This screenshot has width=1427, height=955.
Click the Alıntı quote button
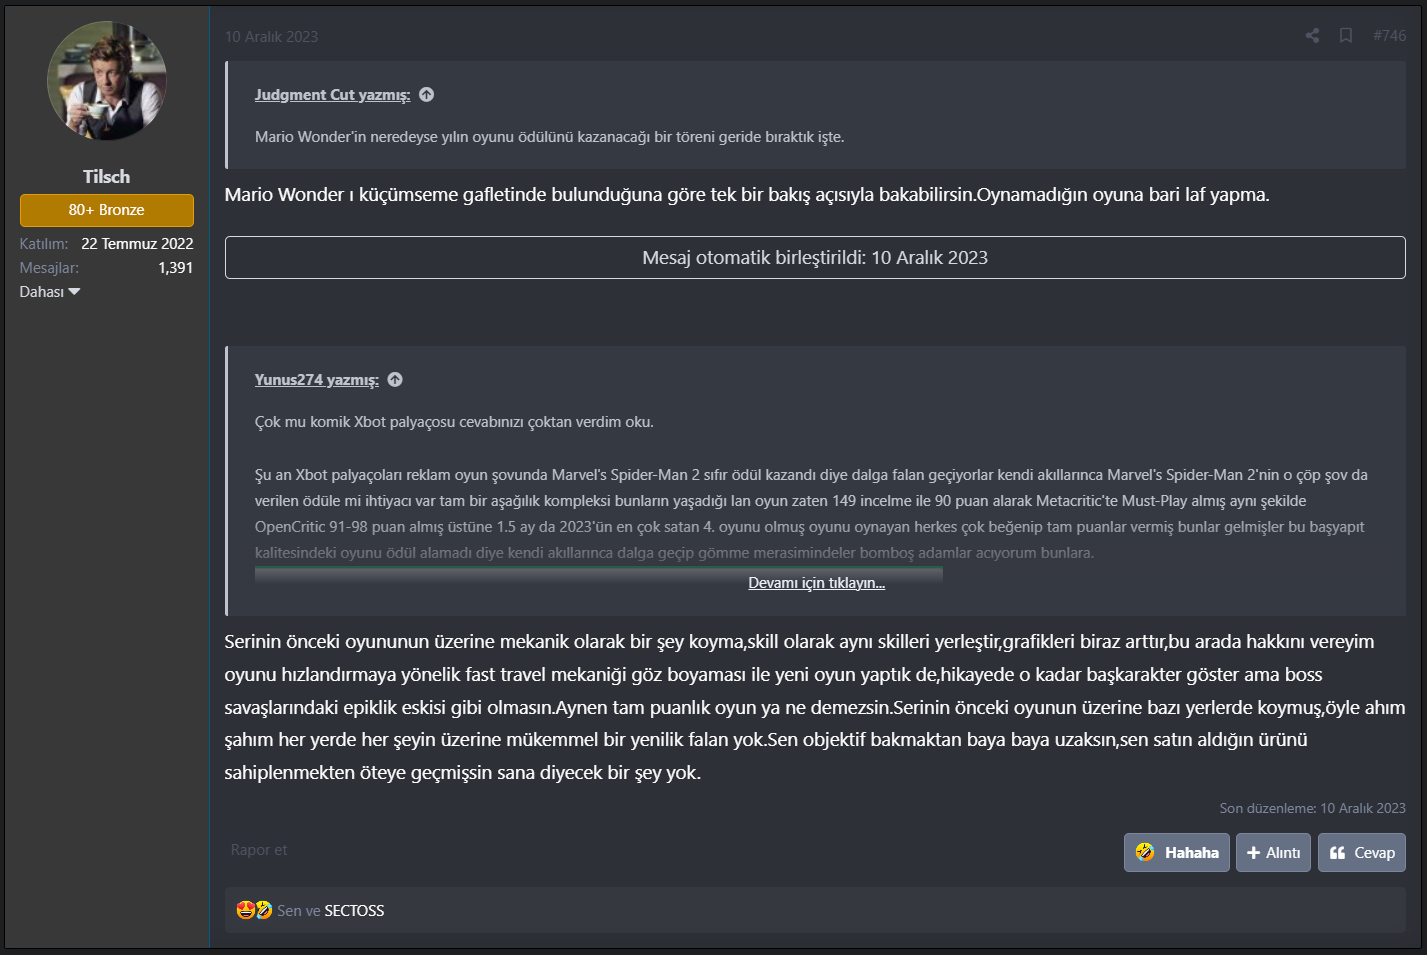coord(1273,853)
